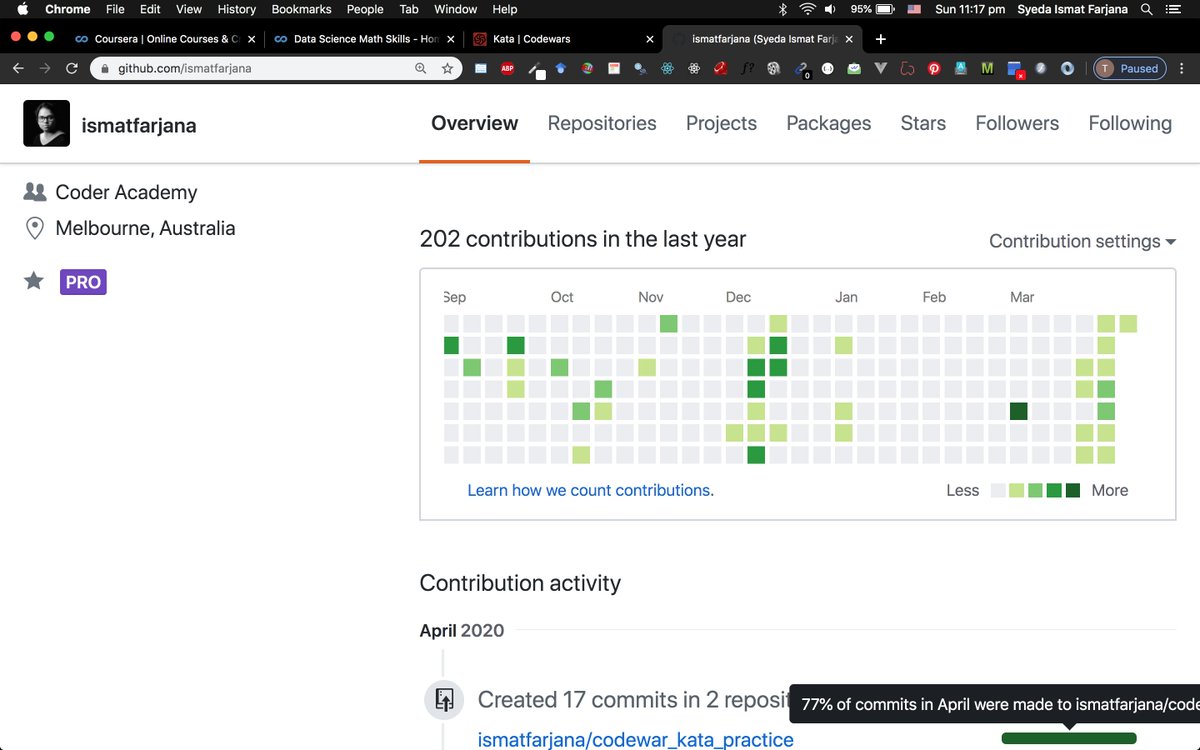Open the People menu
The height and width of the screenshot is (750, 1200).
[365, 9]
